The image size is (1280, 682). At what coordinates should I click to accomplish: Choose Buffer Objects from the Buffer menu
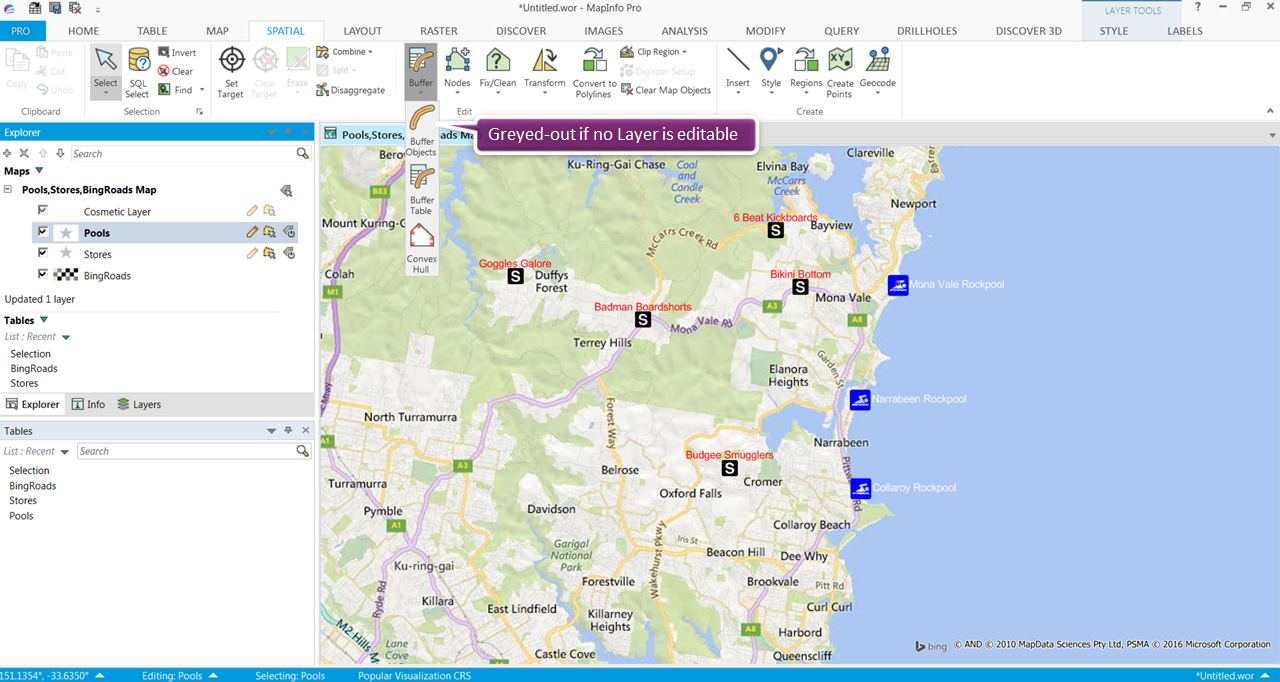click(x=421, y=130)
